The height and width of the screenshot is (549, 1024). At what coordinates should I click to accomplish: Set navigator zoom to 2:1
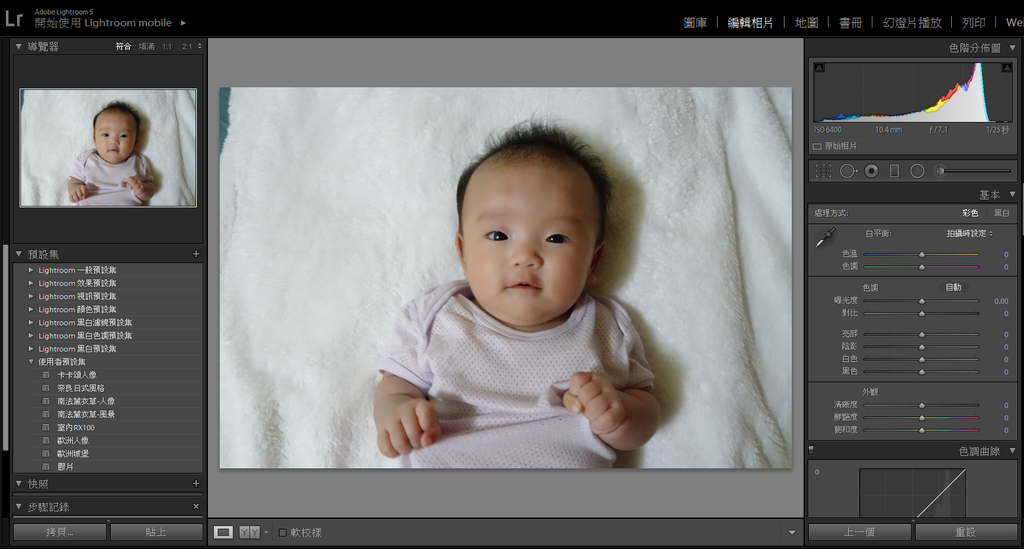(x=187, y=46)
